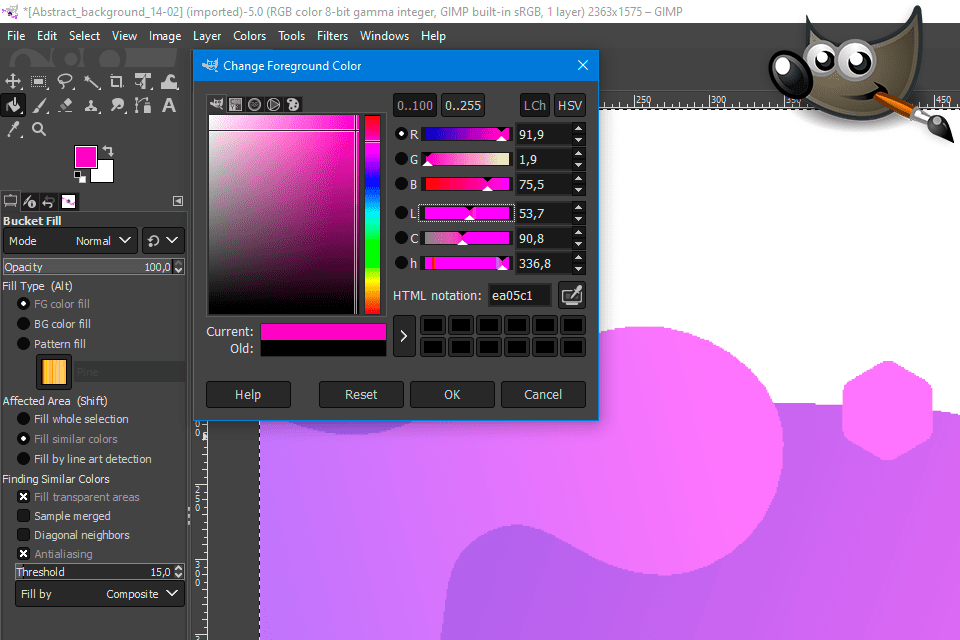
Task: Select the Crop tool
Action: [x=117, y=81]
